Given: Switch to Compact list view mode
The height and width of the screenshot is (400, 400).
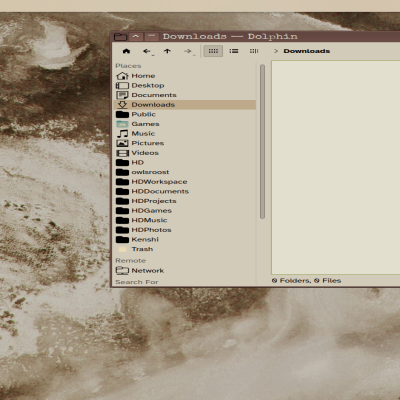Looking at the screenshot, I should pos(234,51).
